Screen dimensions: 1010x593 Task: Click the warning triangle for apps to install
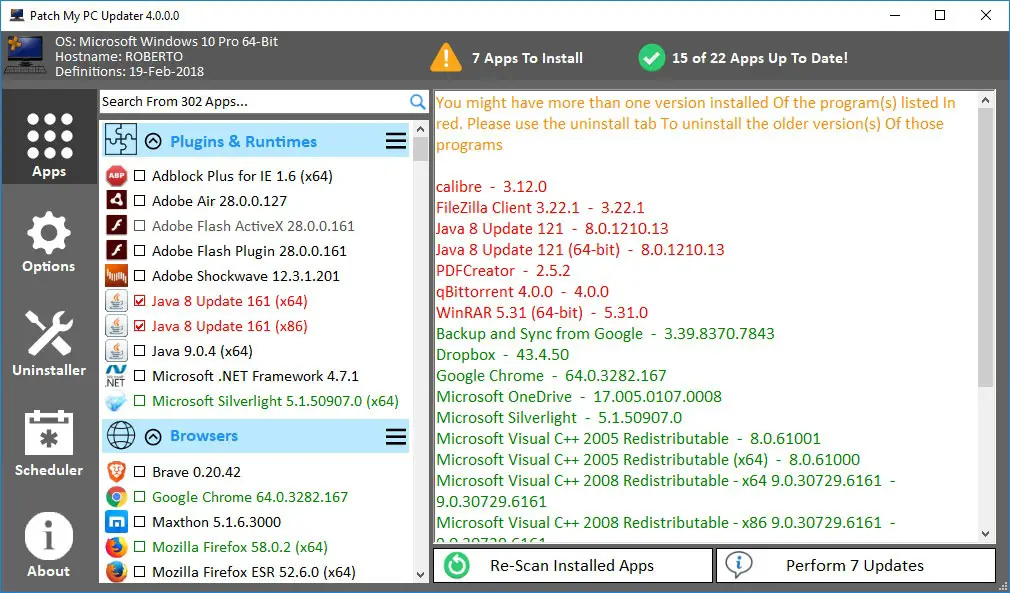[446, 57]
